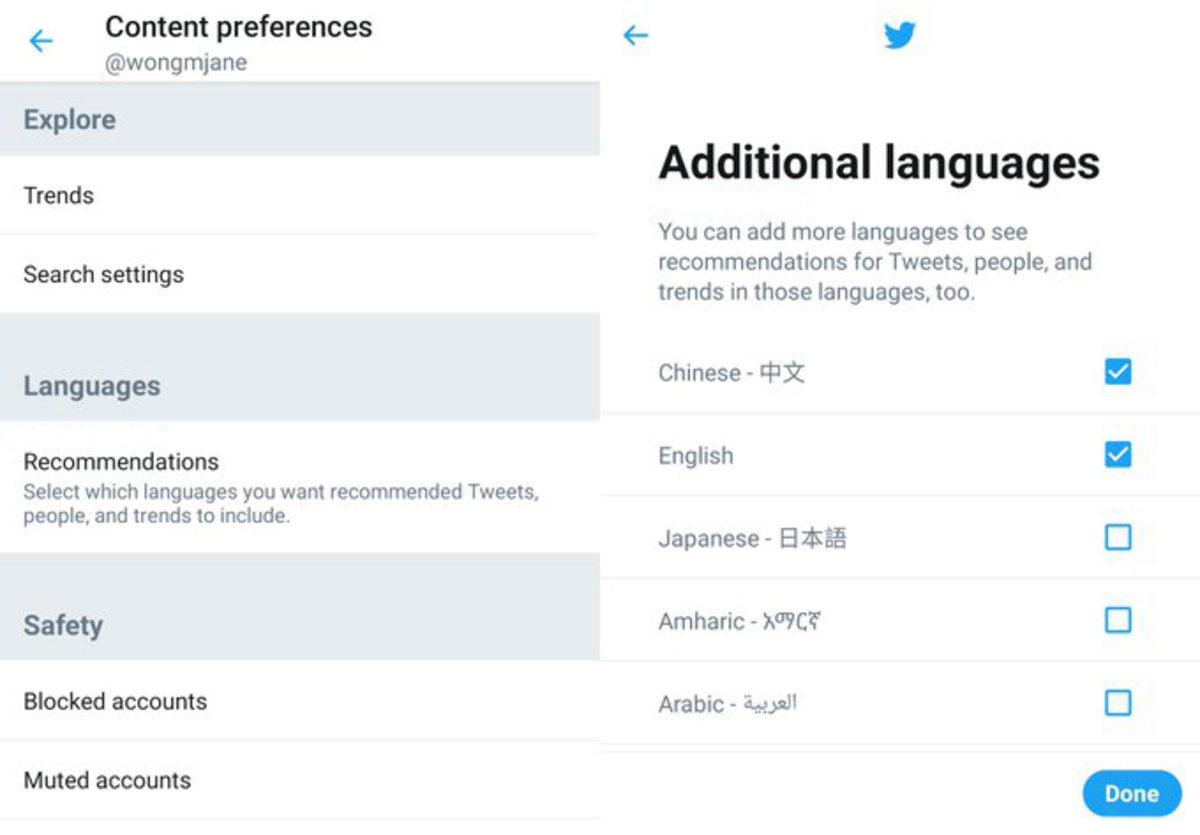This screenshot has width=1200, height=835.
Task: Click the Done button
Action: pos(1131,793)
